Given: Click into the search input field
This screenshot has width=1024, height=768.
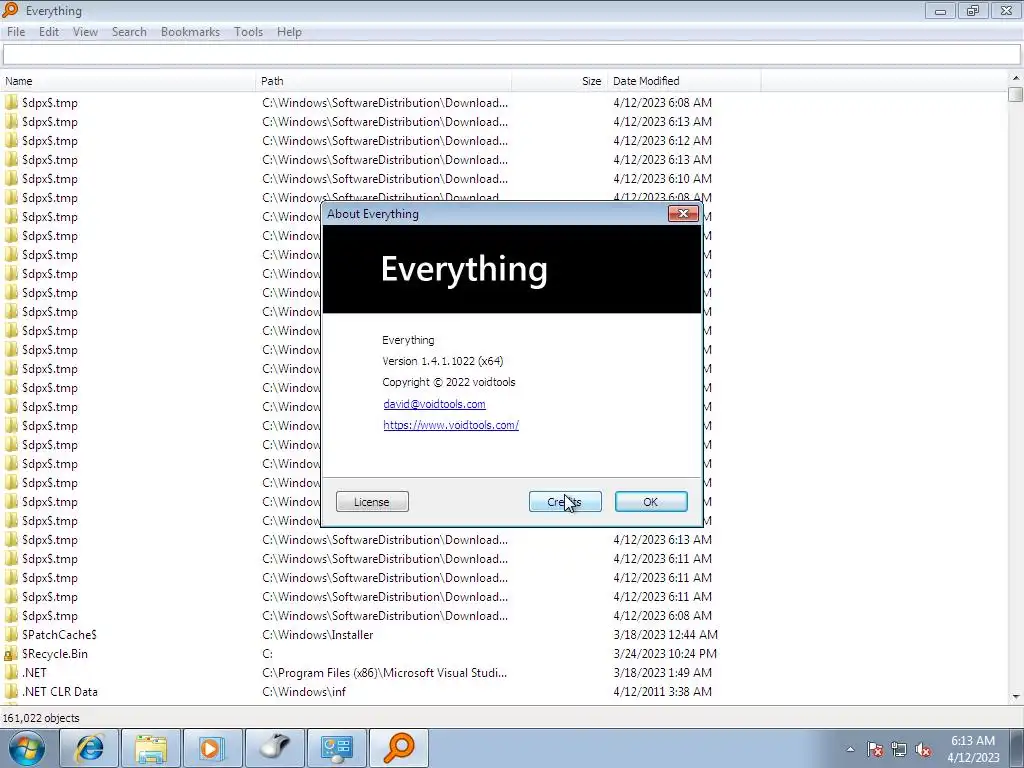Looking at the screenshot, I should pos(511,55).
